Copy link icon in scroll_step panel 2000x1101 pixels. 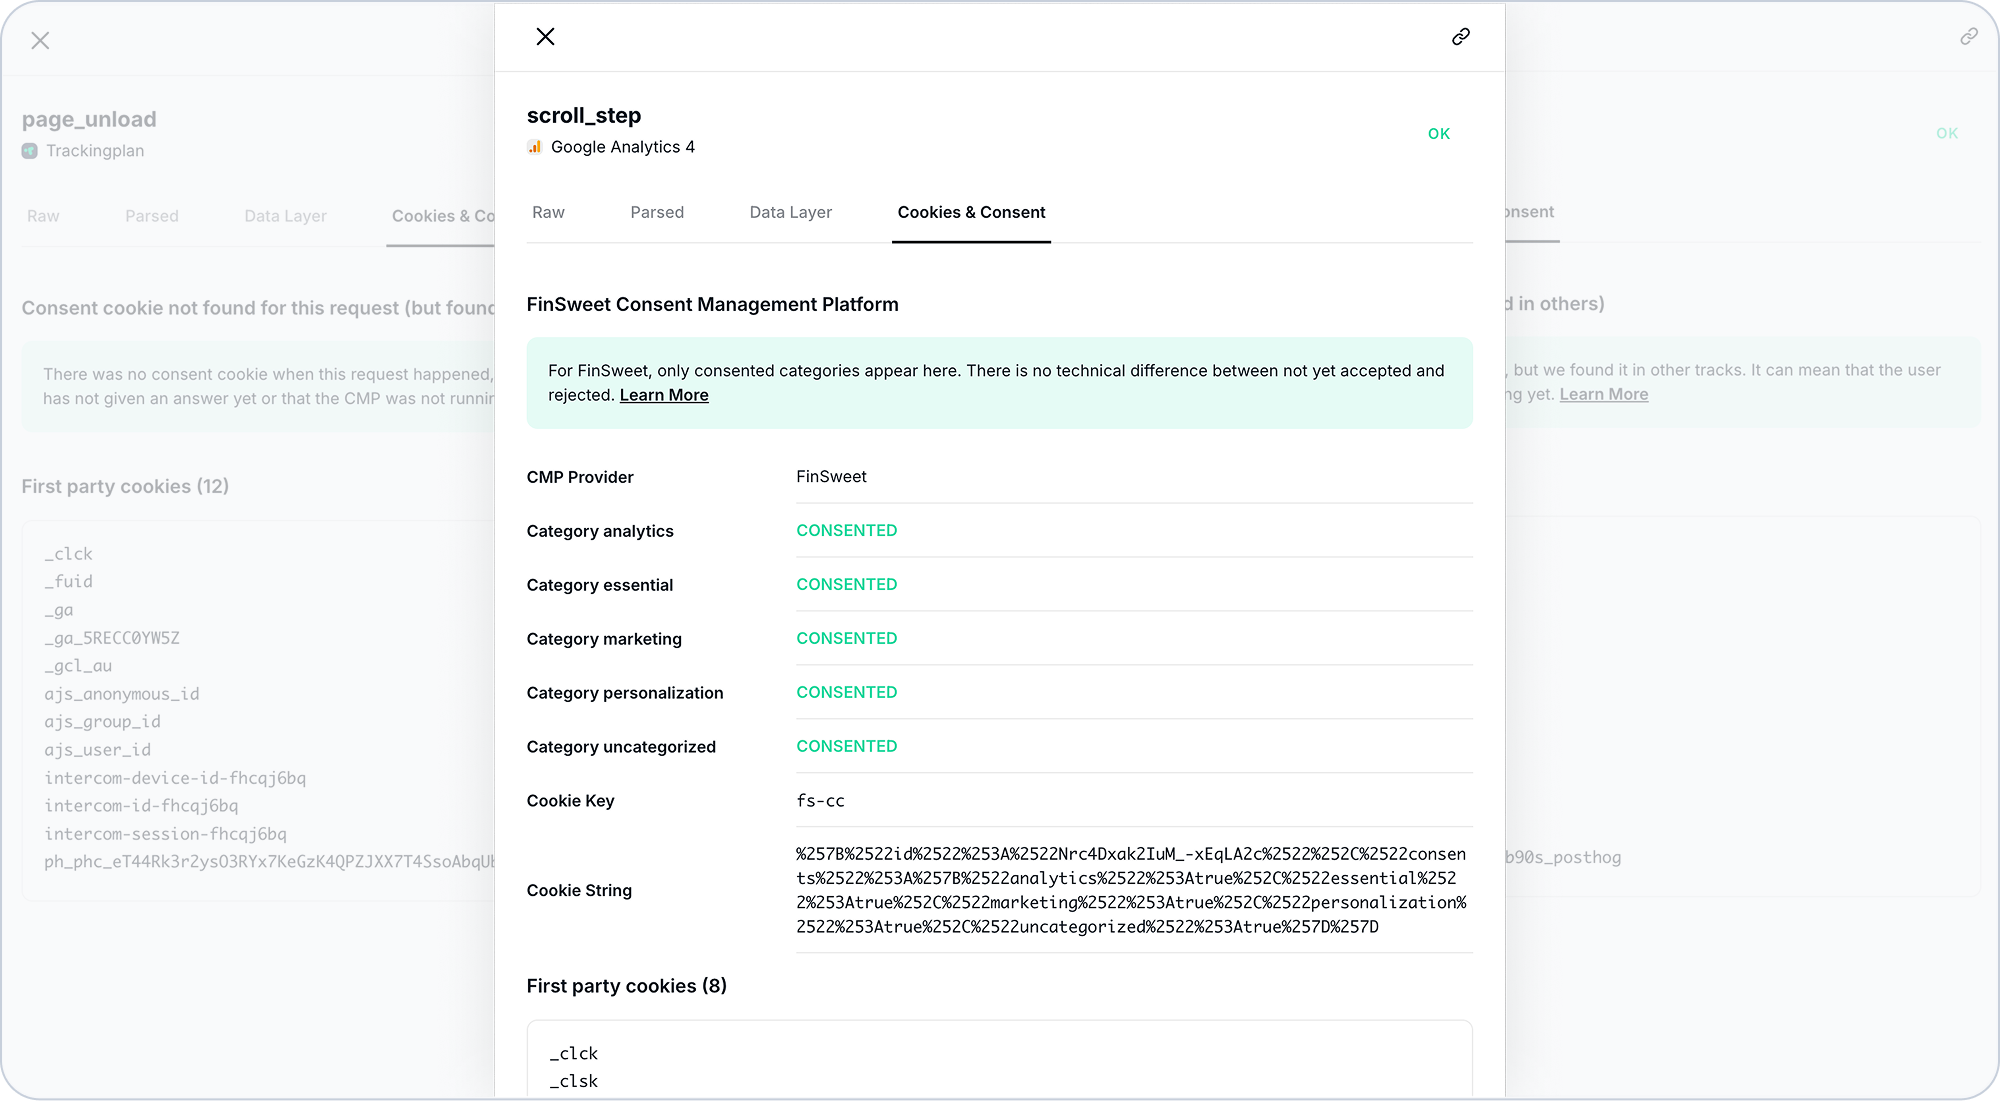tap(1461, 37)
